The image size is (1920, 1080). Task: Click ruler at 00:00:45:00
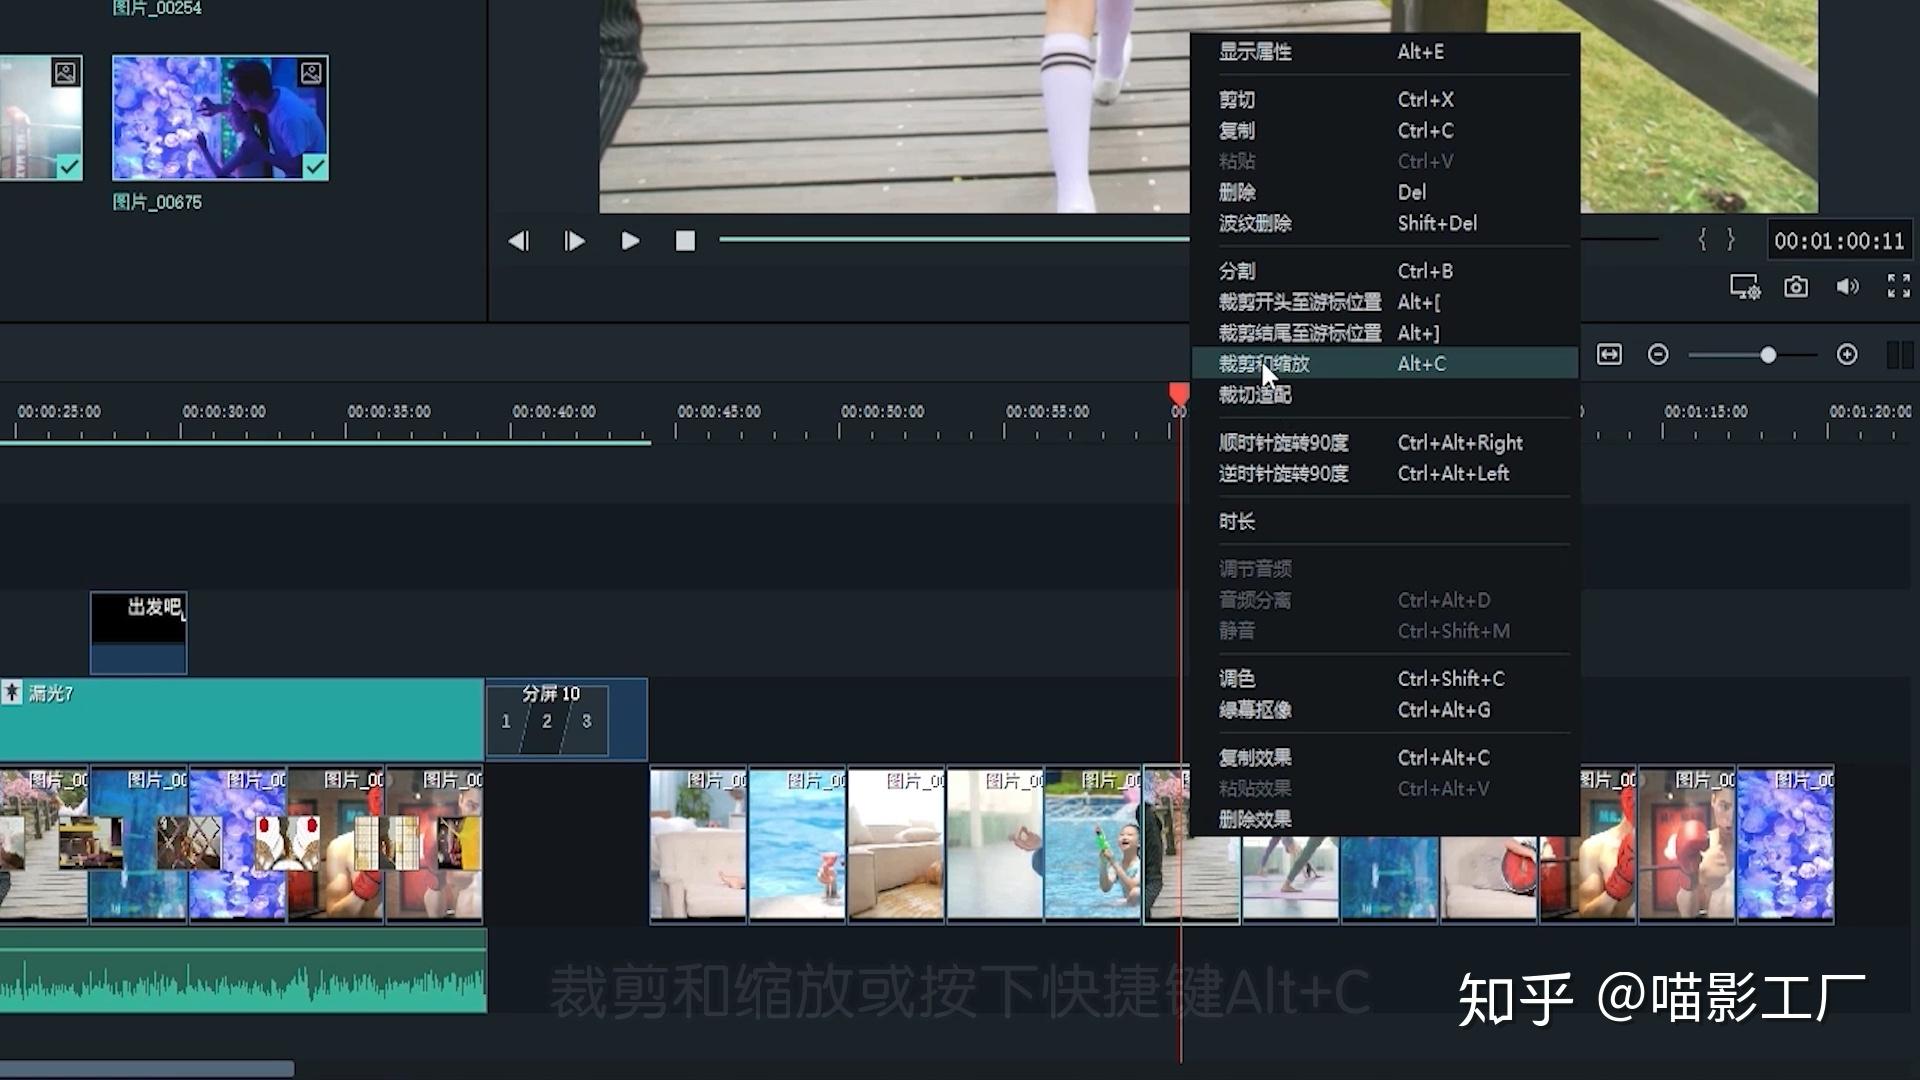(x=719, y=412)
